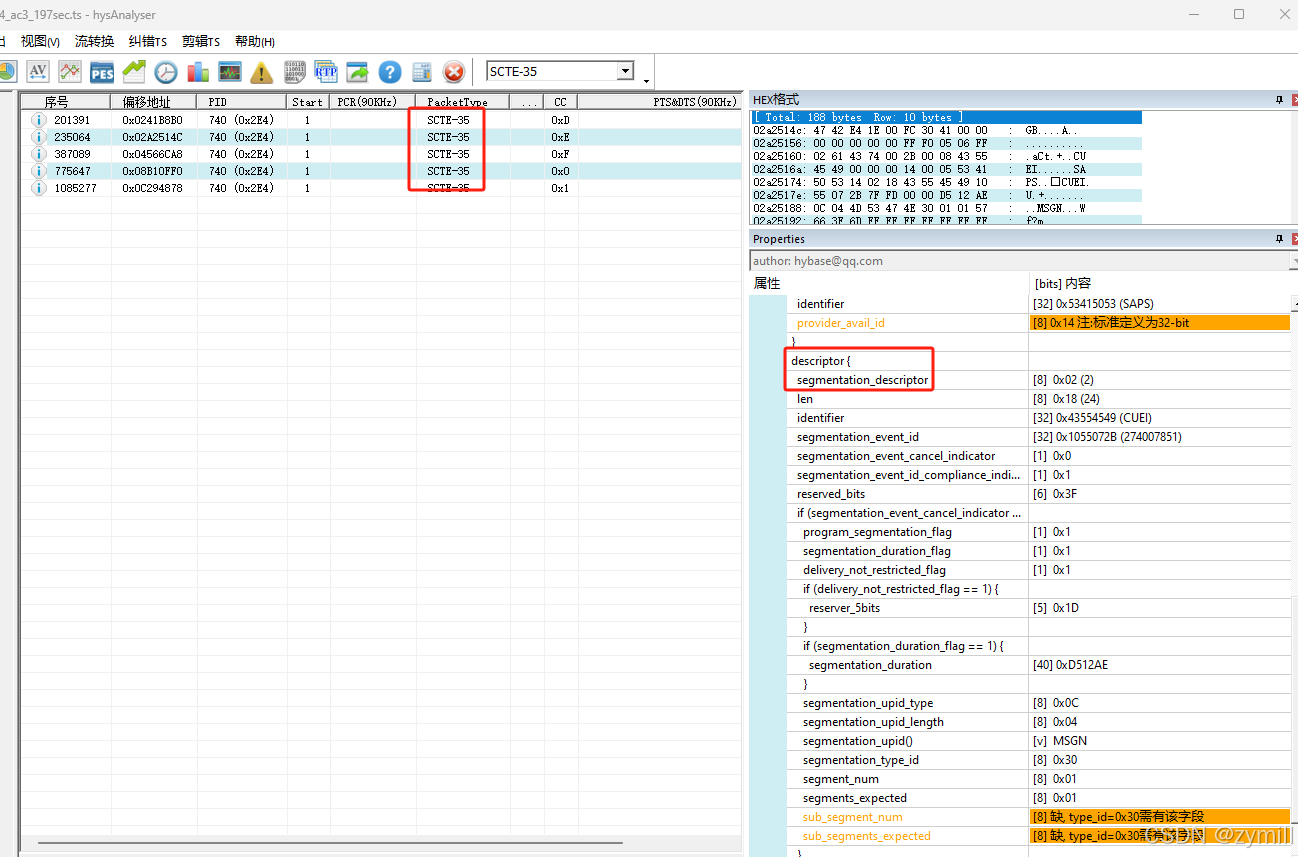The image size is (1298, 857).
Task: Open the 流转换 menu
Action: [x=94, y=41]
